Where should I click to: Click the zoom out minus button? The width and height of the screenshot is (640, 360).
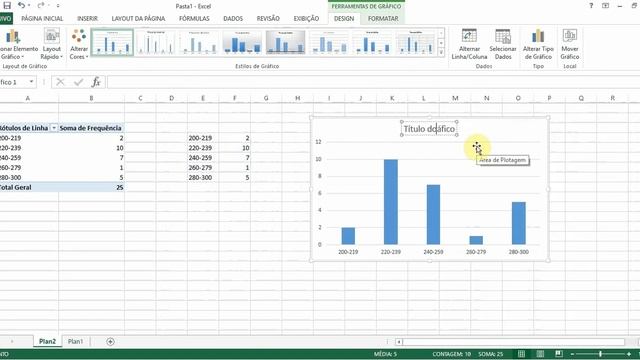point(572,354)
